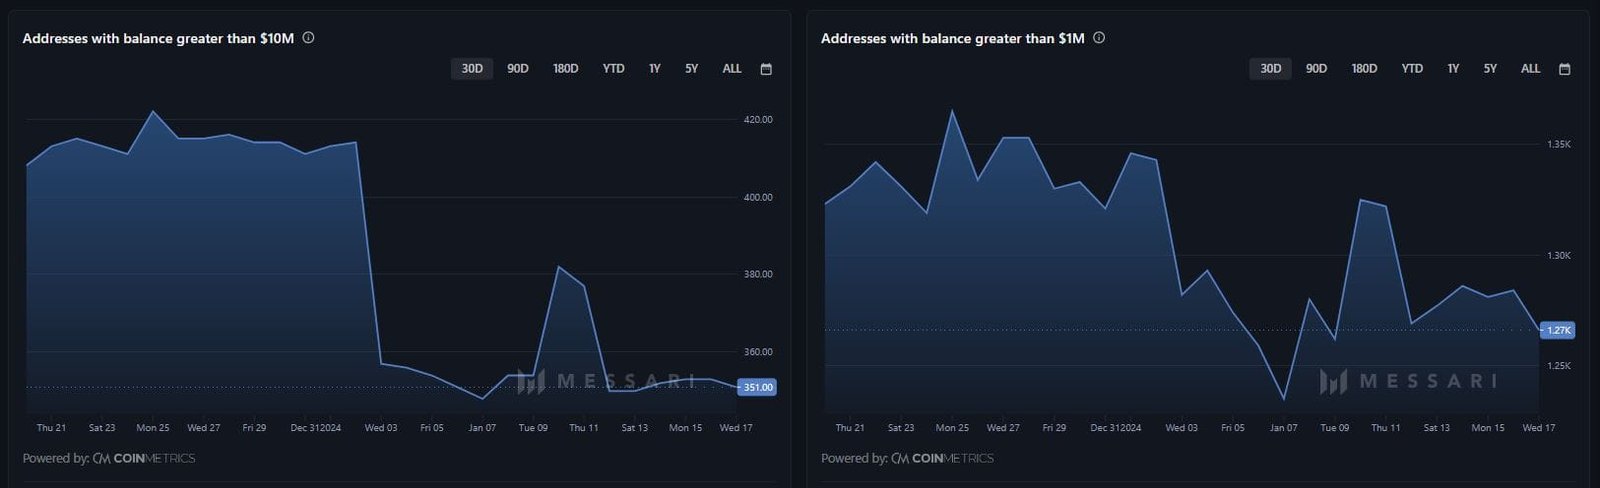This screenshot has height=488, width=1600.
Task: Select ALL range in $10M chart
Action: 732,69
